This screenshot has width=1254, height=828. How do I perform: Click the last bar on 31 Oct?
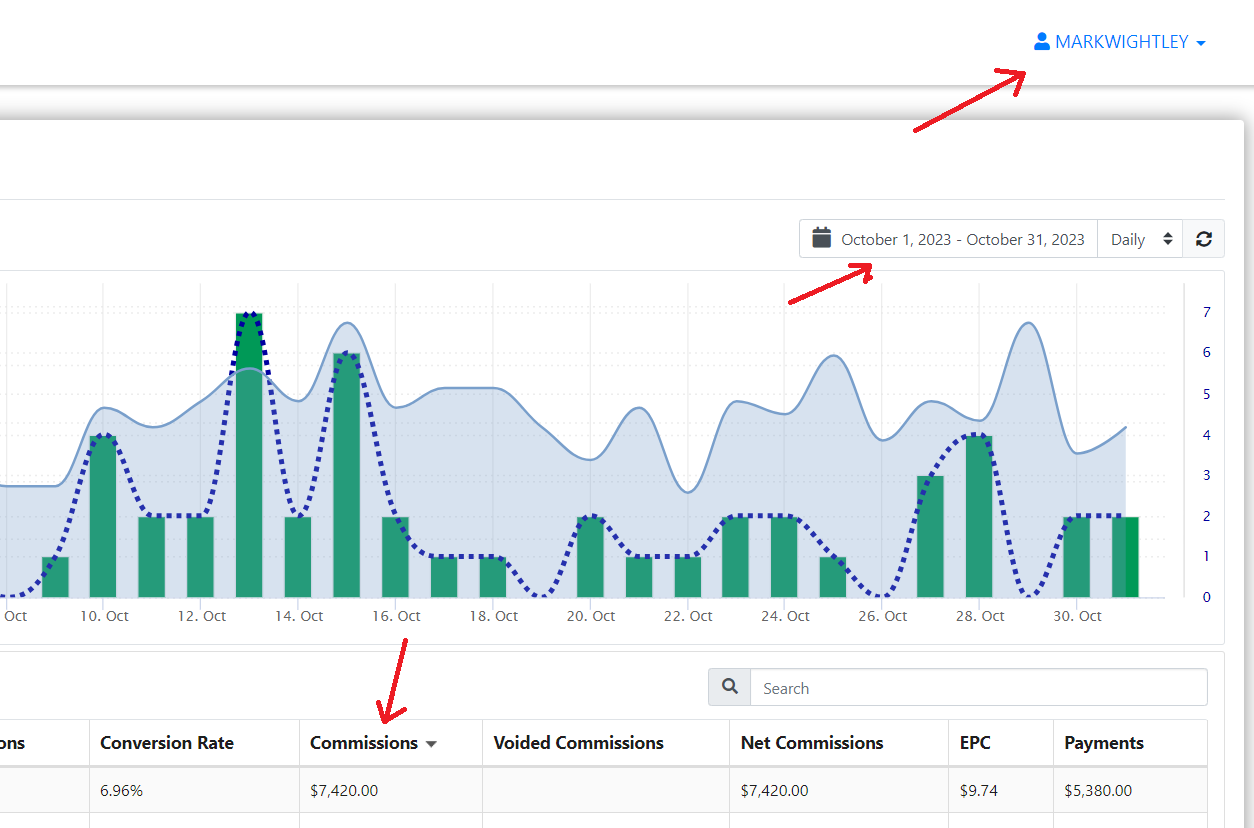(x=1125, y=558)
